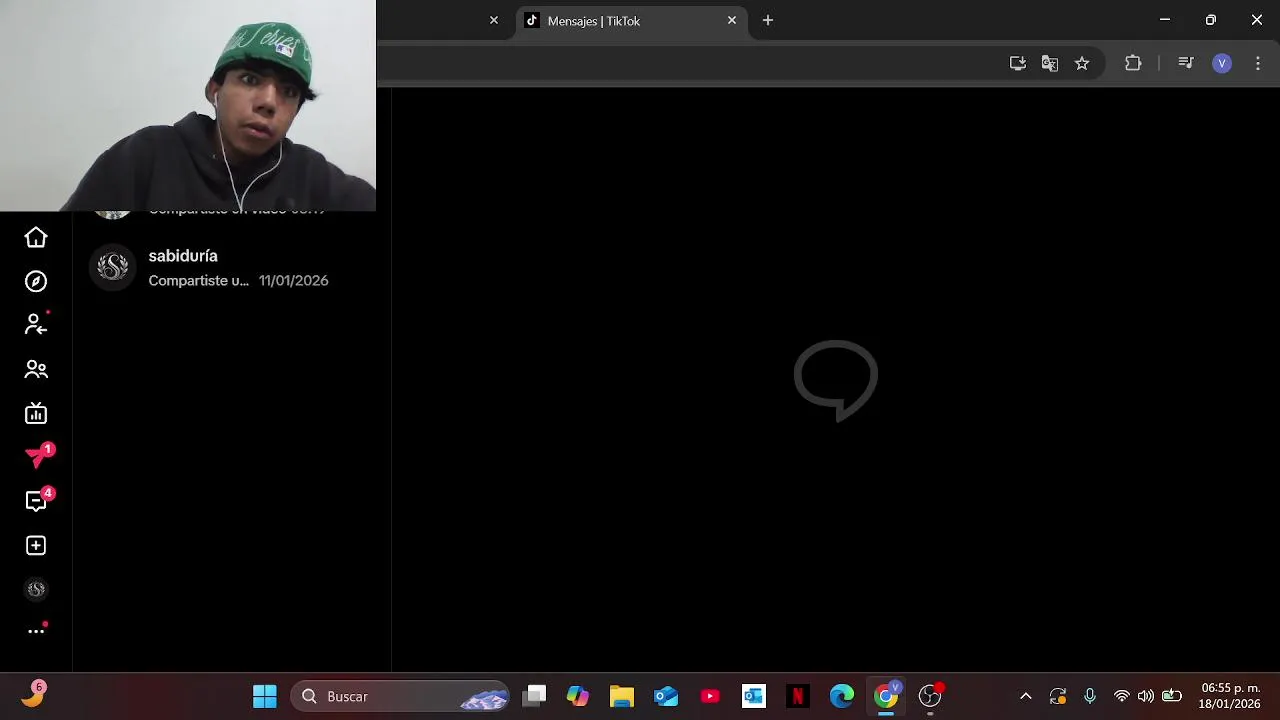Open classic Outlook taskbar icon
This screenshot has width=1280, height=720.
pos(754,696)
